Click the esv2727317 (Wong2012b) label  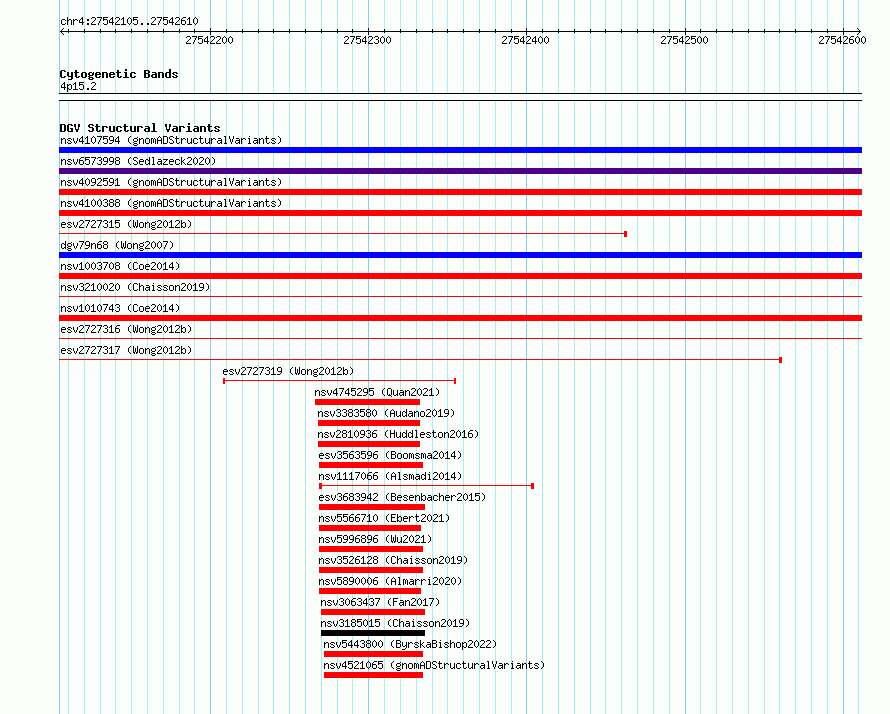[126, 350]
